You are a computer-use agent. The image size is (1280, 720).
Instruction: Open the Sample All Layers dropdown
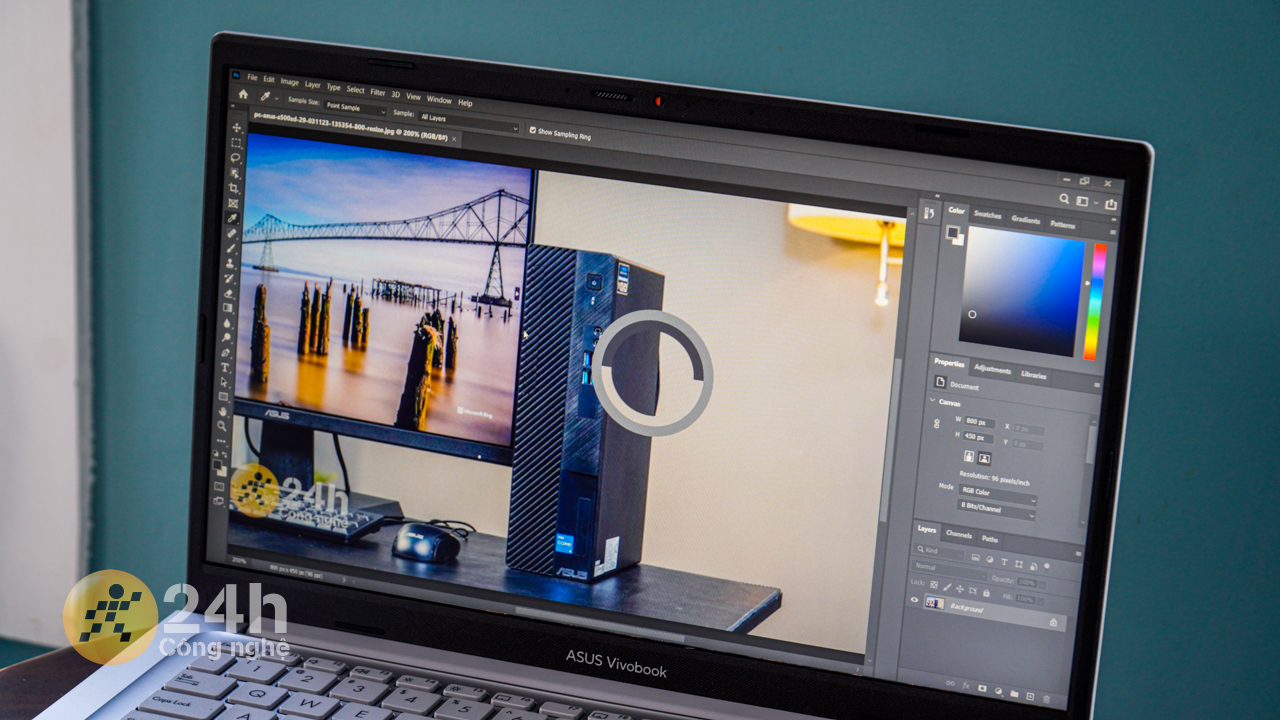point(469,123)
